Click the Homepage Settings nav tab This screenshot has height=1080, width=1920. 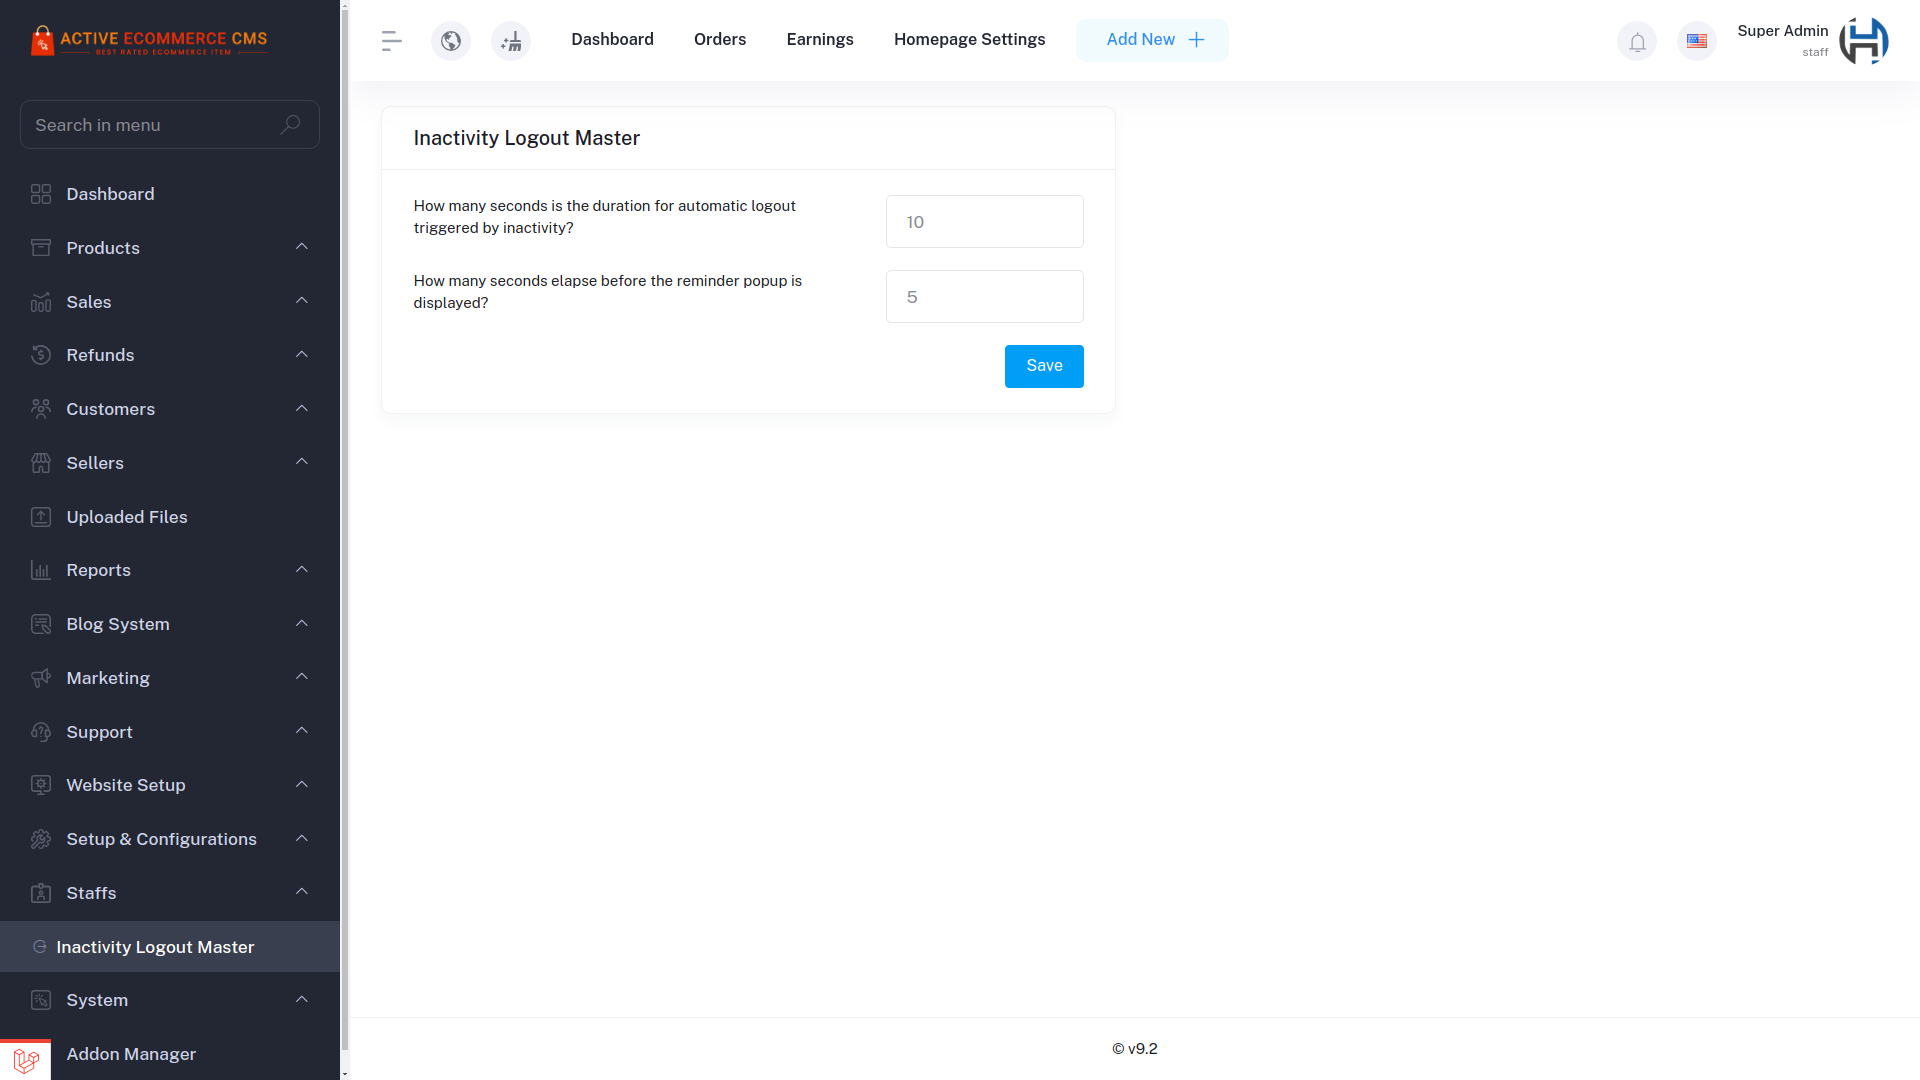(x=969, y=40)
